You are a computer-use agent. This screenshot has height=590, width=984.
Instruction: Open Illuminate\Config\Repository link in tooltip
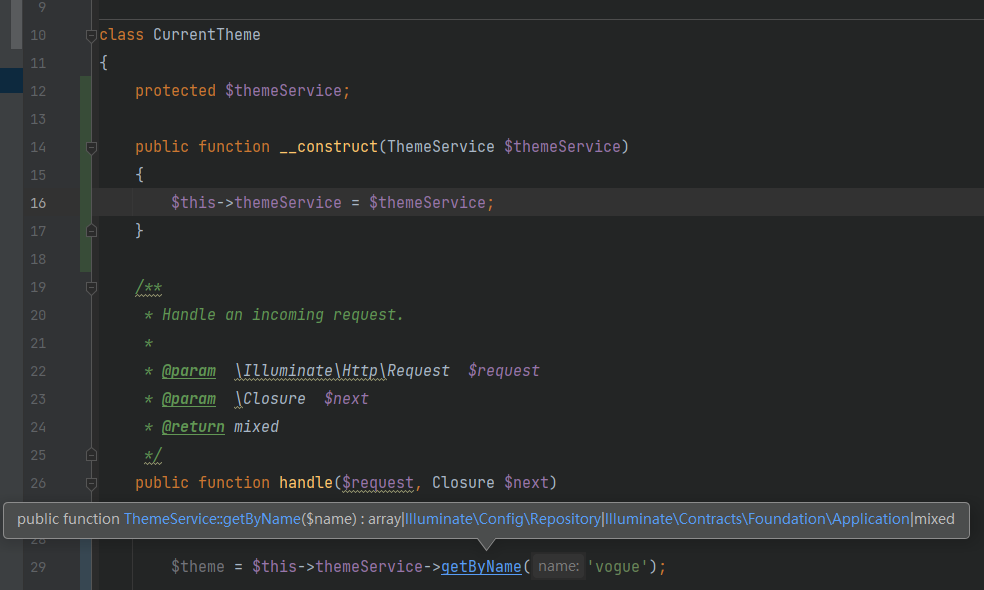[503, 519]
